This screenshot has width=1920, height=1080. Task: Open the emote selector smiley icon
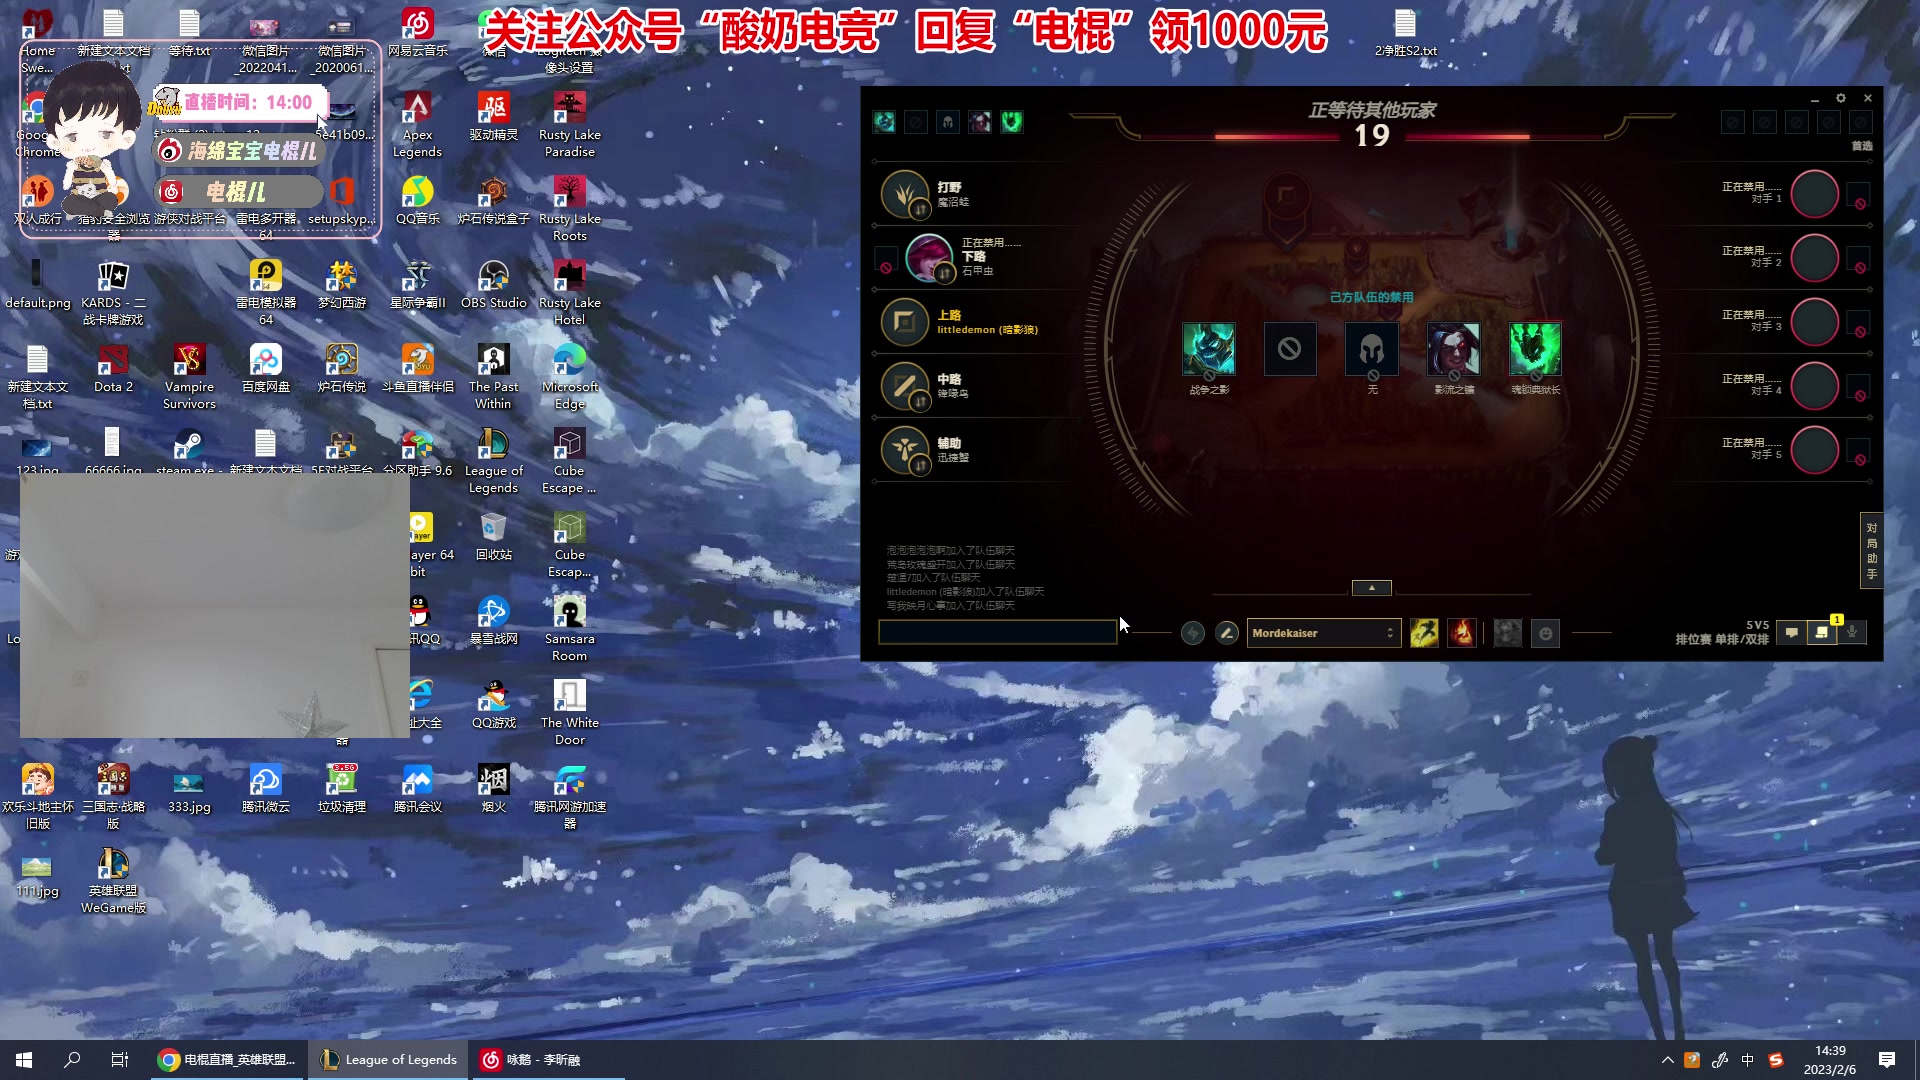pyautogui.click(x=1545, y=633)
